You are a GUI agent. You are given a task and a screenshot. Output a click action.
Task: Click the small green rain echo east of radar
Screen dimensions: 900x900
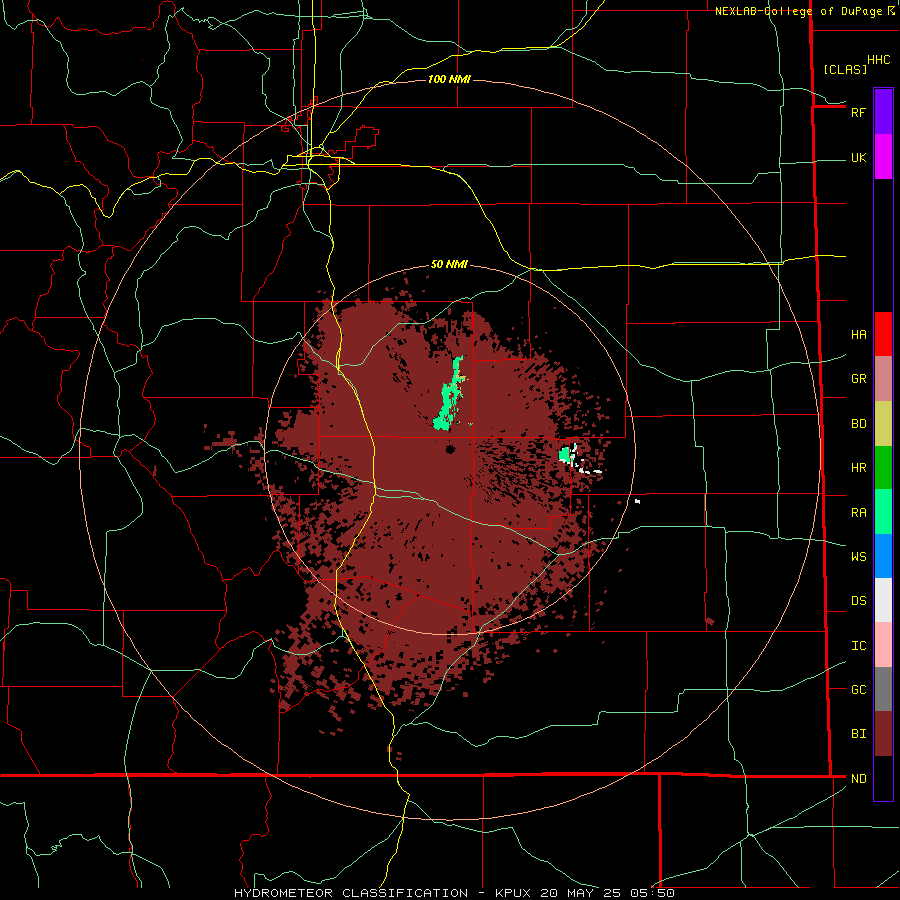pyautogui.click(x=565, y=455)
